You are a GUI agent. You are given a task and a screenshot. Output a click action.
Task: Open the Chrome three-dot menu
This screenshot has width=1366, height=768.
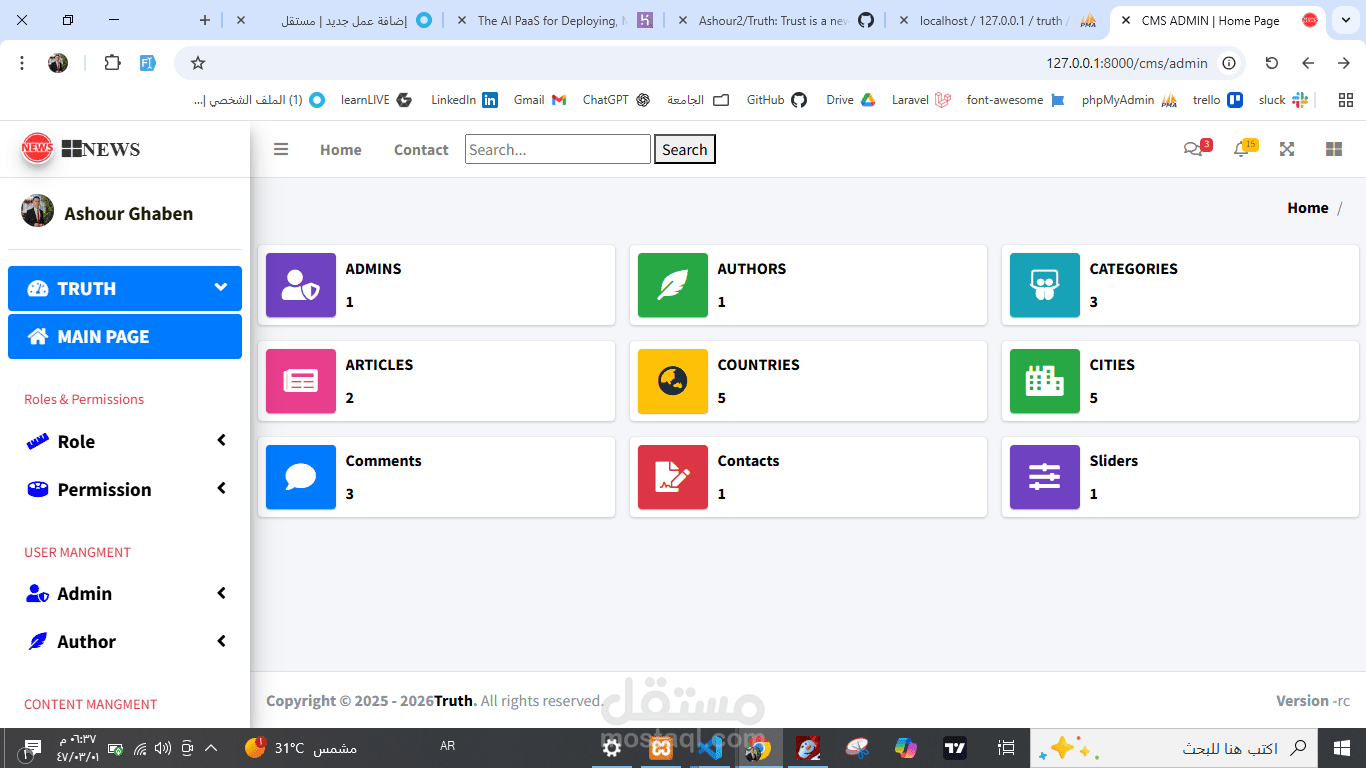click(22, 63)
